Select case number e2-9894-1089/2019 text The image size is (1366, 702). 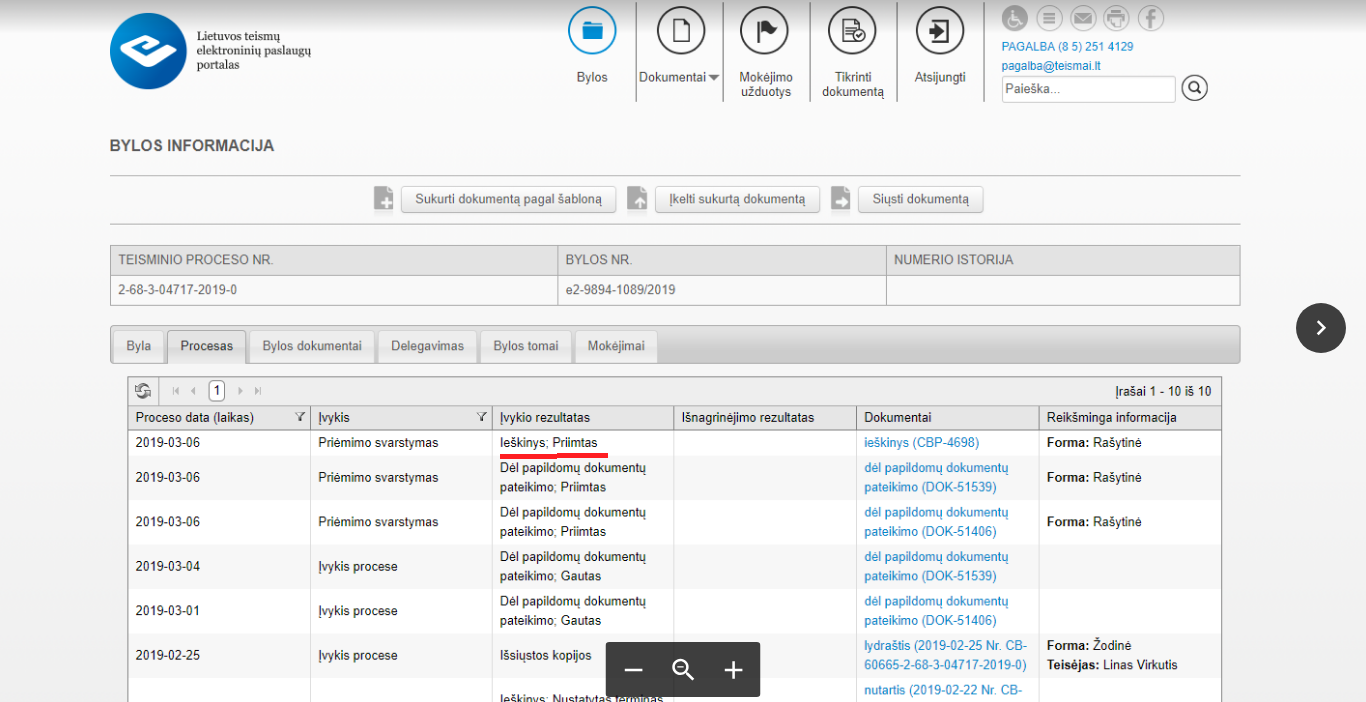(x=620, y=290)
